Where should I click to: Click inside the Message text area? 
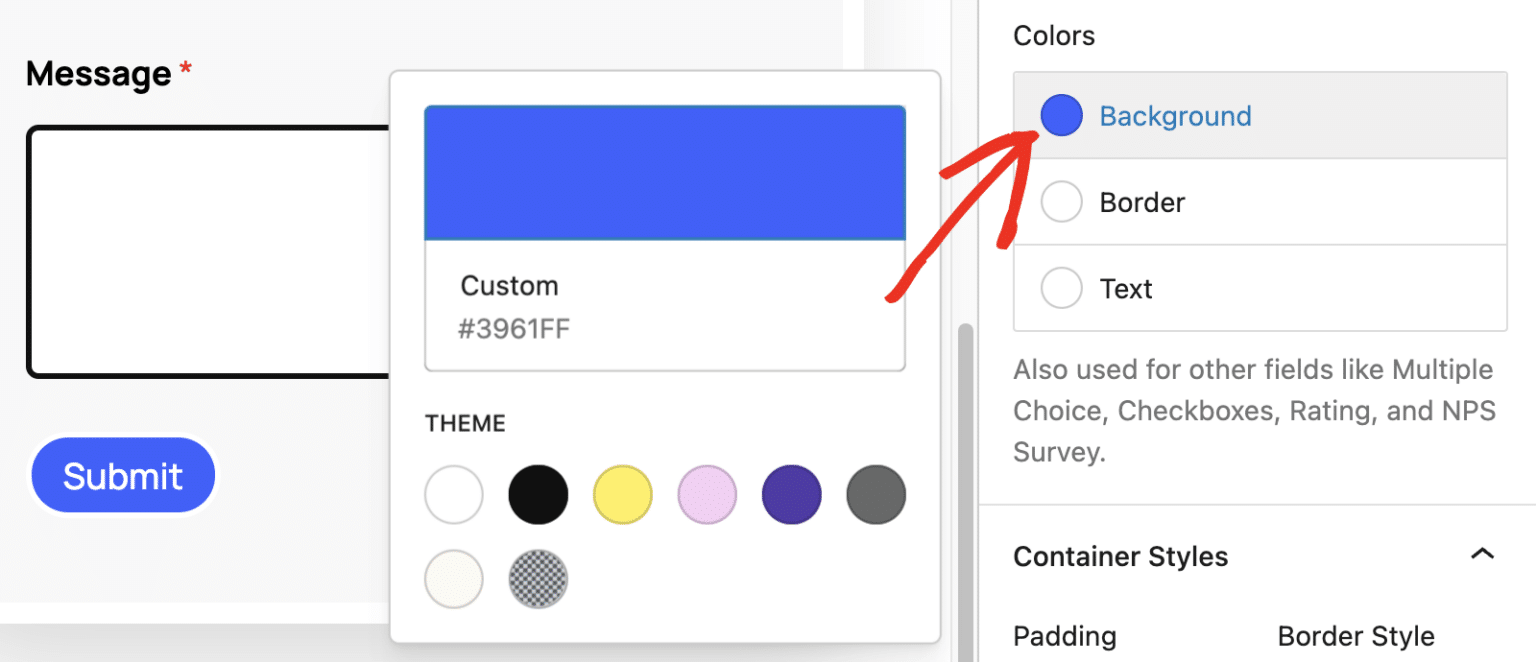click(200, 250)
